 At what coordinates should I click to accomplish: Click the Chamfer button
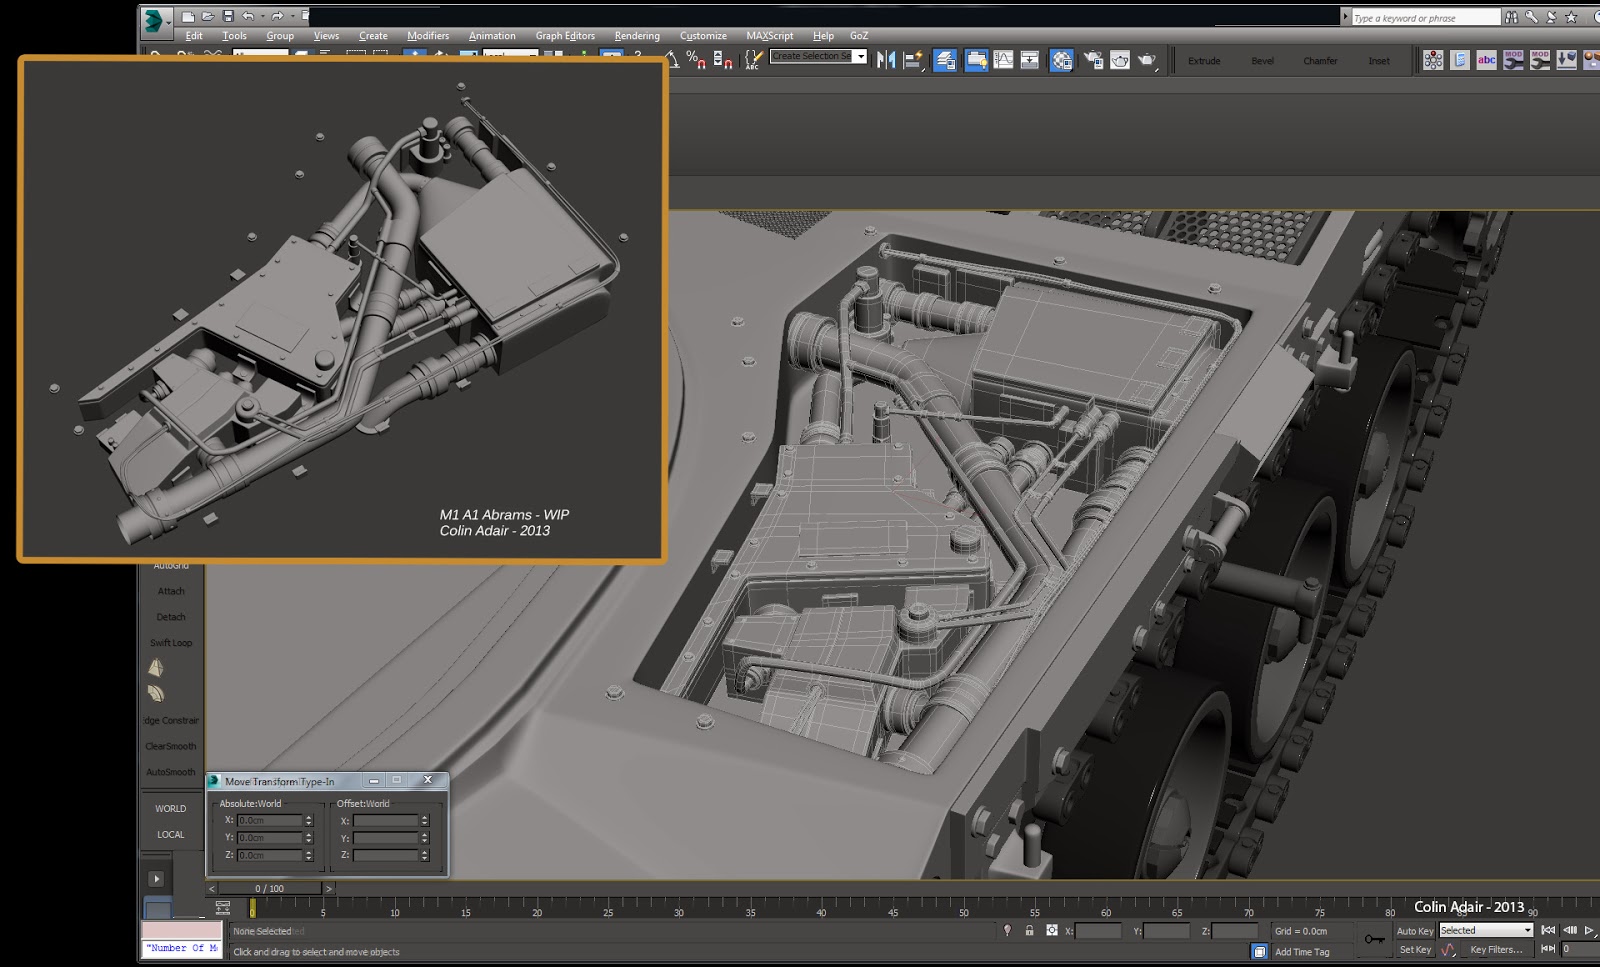point(1320,61)
